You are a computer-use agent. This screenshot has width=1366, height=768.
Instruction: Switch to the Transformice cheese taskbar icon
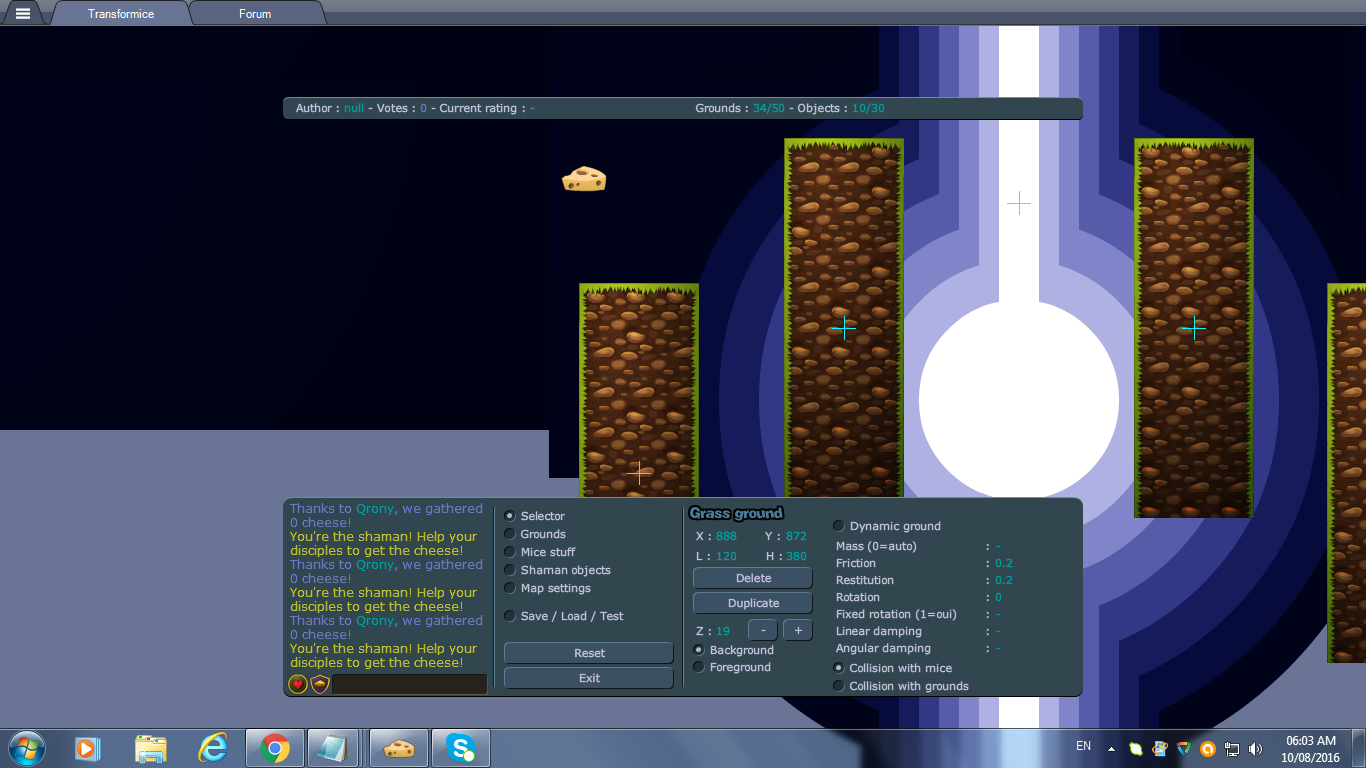(399, 748)
